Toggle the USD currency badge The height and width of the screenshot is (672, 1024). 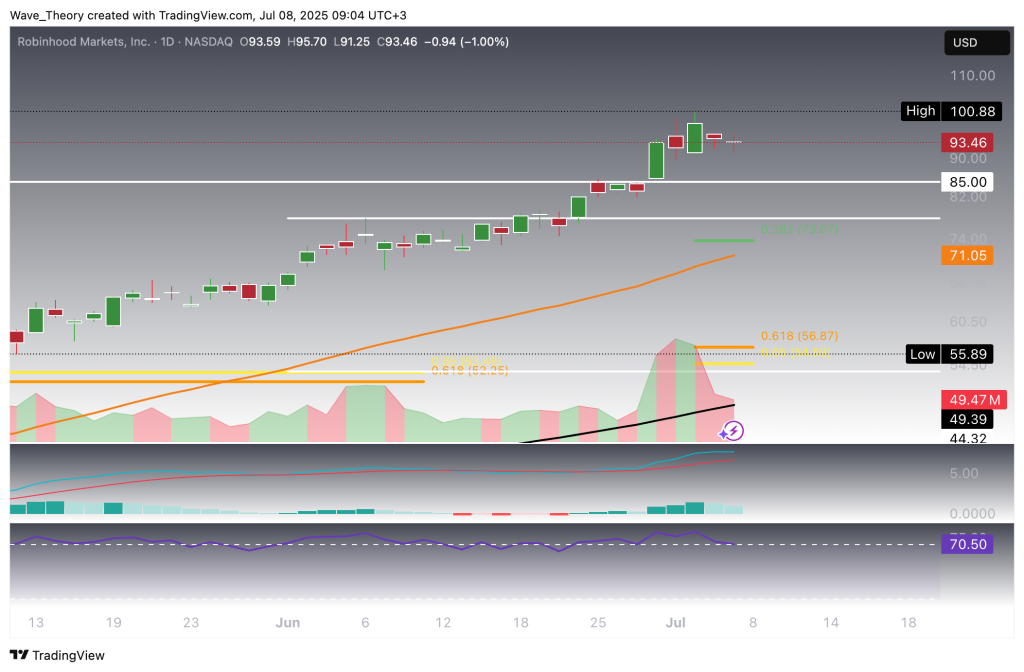tap(976, 42)
